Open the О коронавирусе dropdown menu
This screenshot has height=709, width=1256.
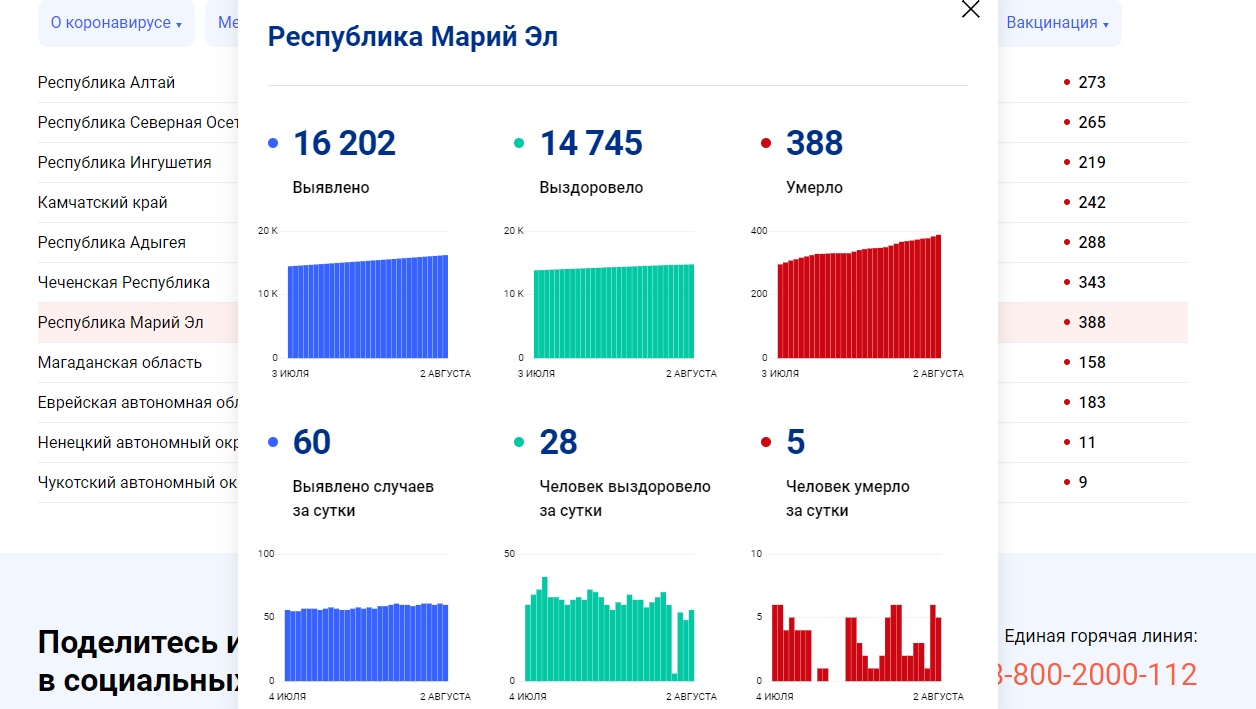click(x=116, y=23)
